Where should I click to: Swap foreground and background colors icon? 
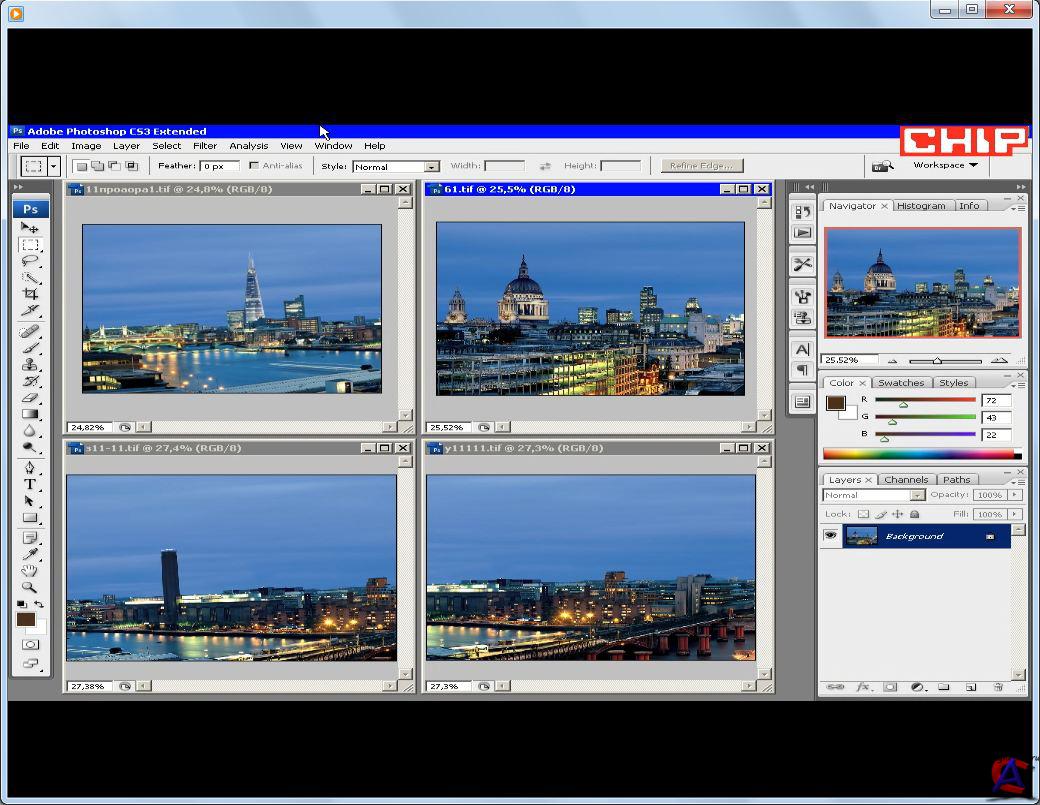39,605
